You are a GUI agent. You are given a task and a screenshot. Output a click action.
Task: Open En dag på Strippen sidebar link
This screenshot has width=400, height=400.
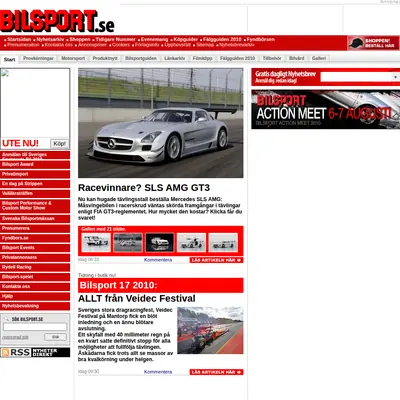coord(35,184)
